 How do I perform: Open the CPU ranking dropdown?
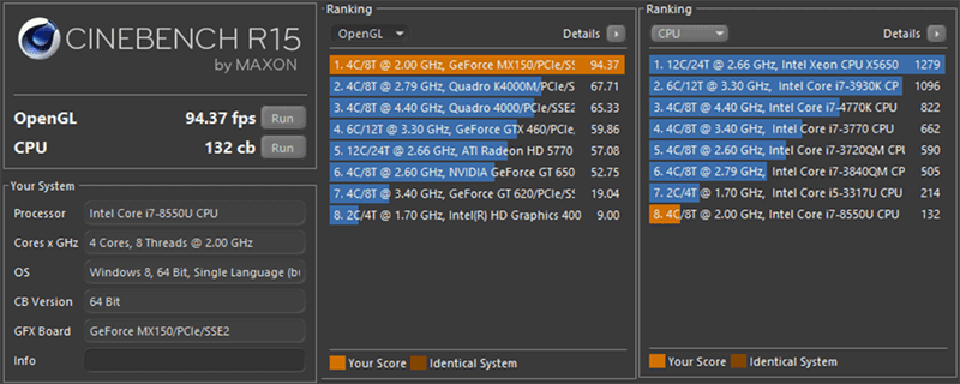pos(689,34)
